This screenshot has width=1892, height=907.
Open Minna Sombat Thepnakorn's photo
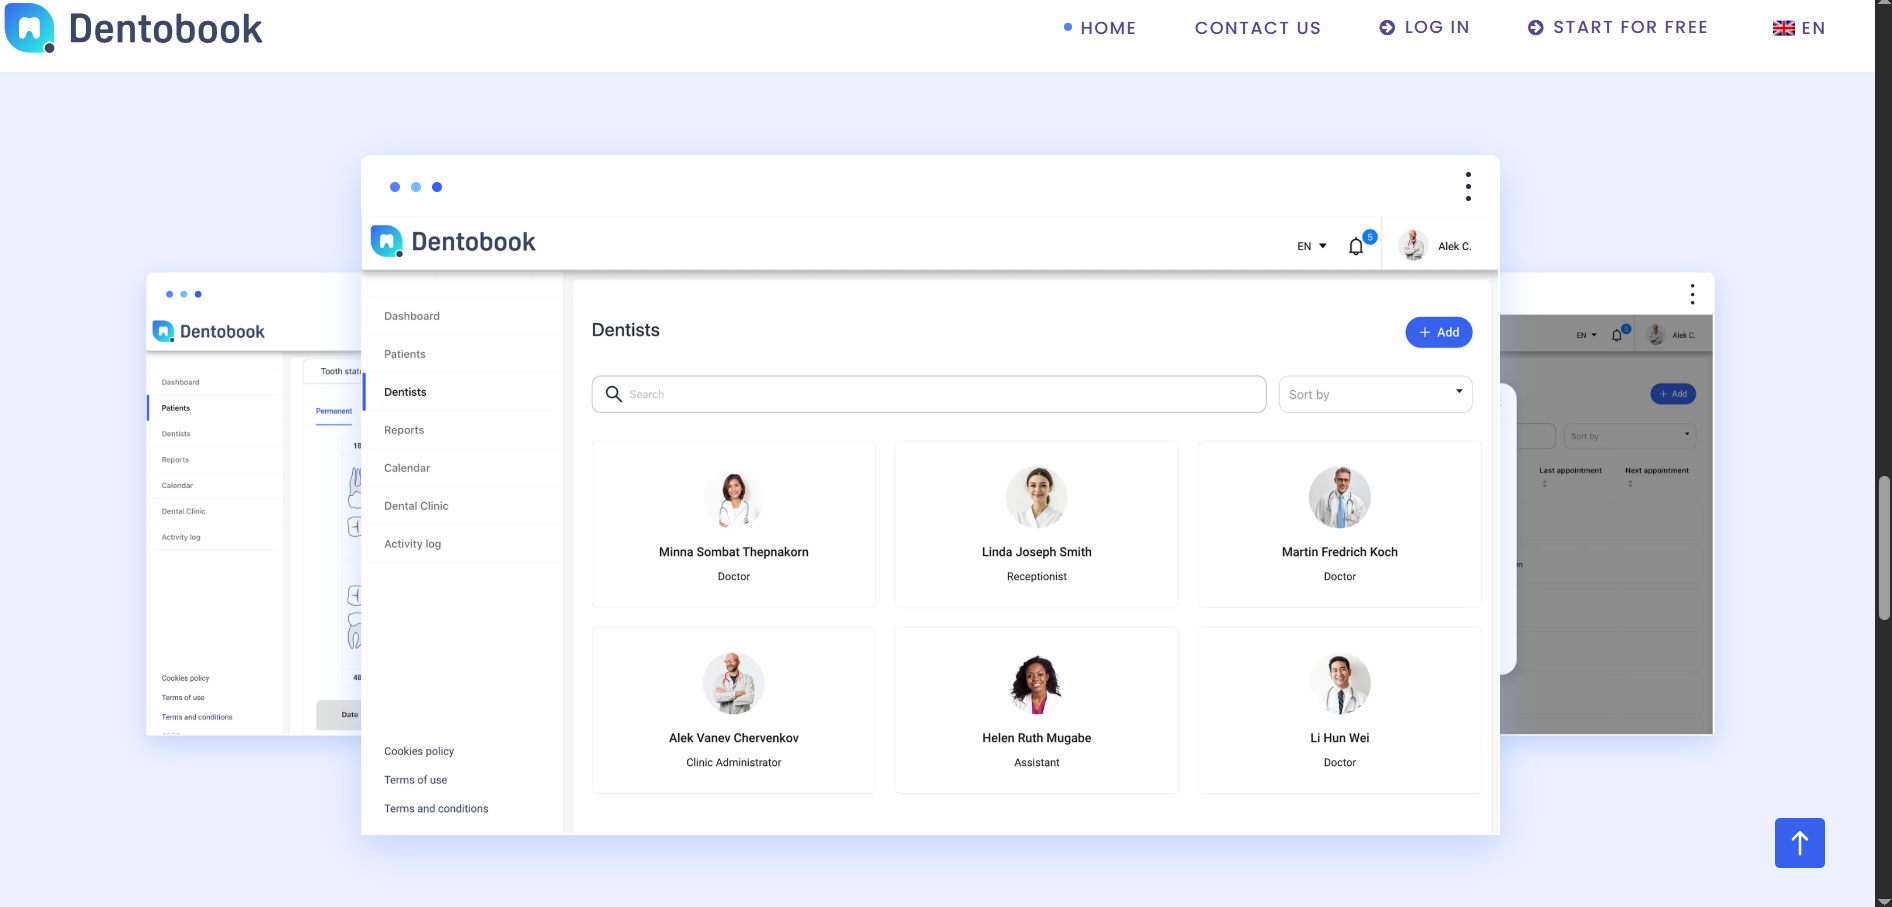click(x=734, y=498)
